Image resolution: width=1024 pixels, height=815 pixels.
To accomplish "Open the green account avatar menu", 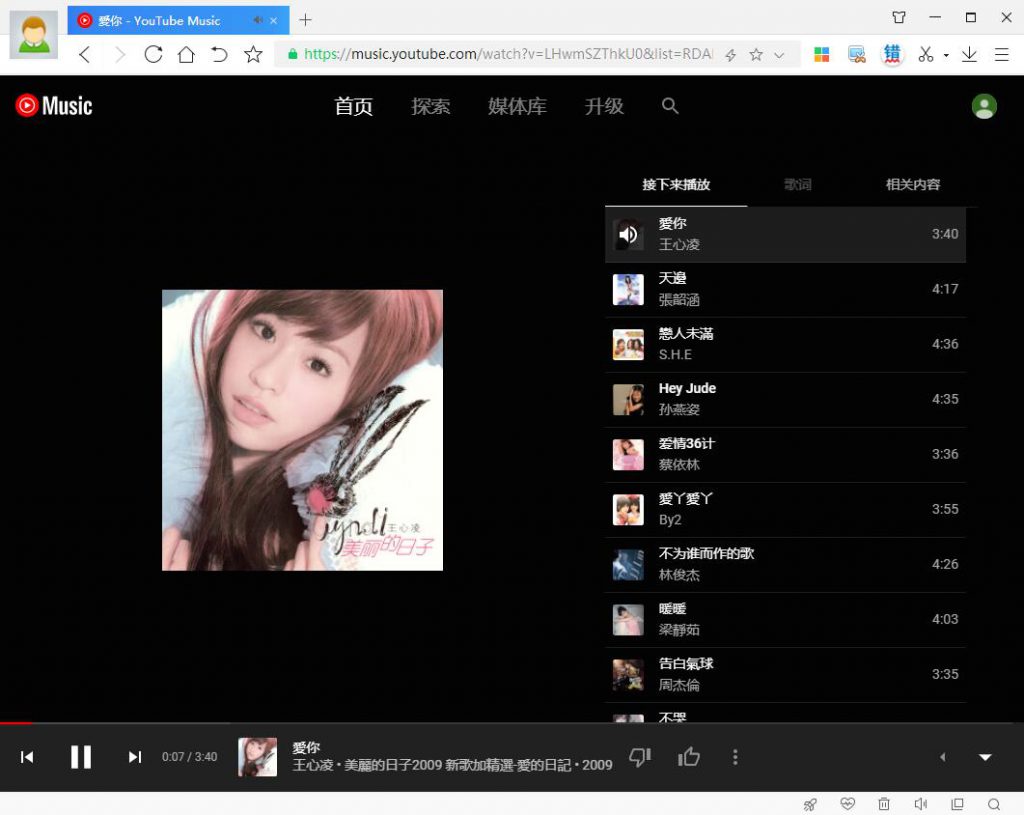I will click(984, 106).
